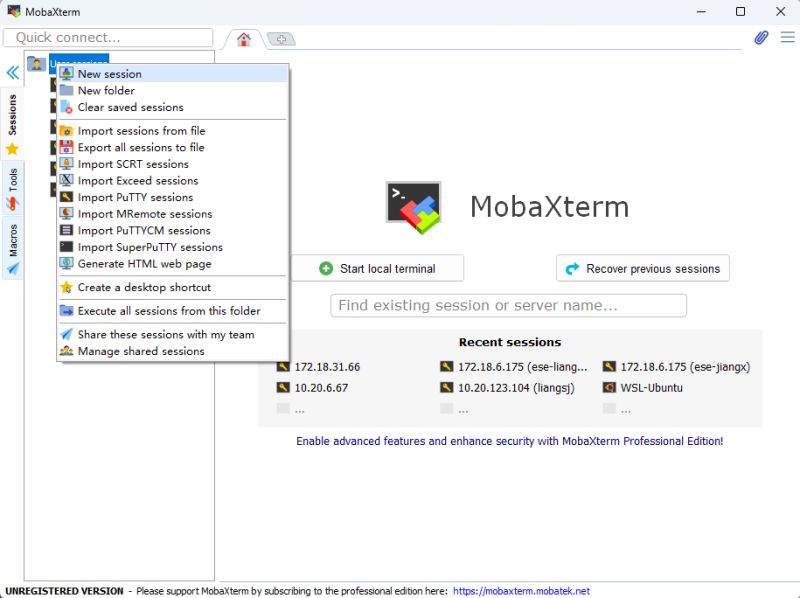This screenshot has width=800, height=598.
Task: Click Start local terminal button
Action: click(377, 268)
